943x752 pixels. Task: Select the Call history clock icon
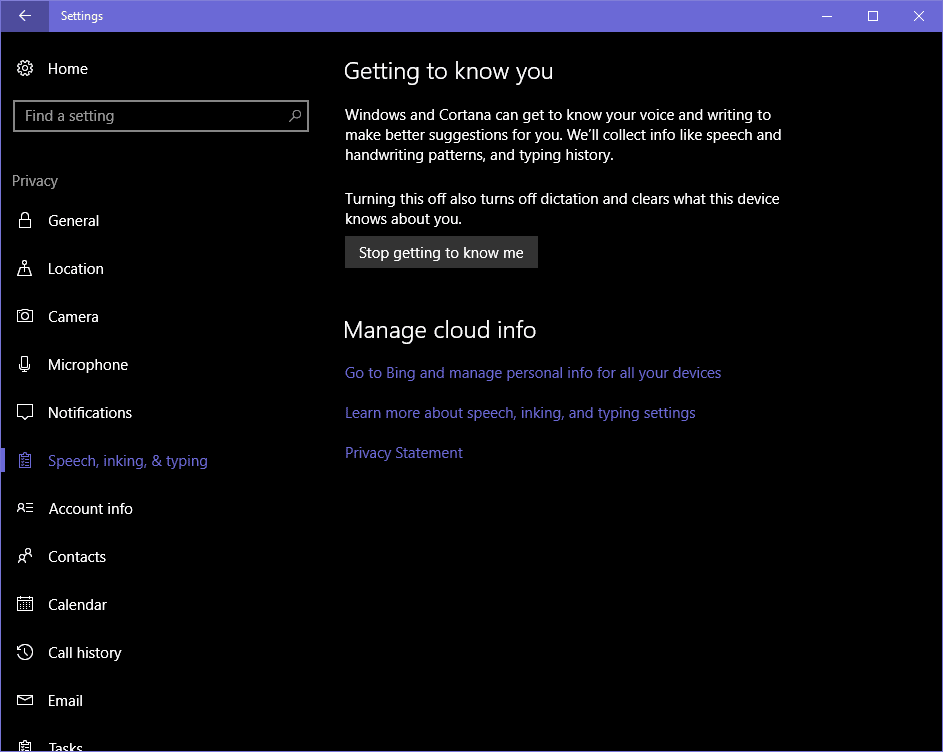(x=24, y=652)
